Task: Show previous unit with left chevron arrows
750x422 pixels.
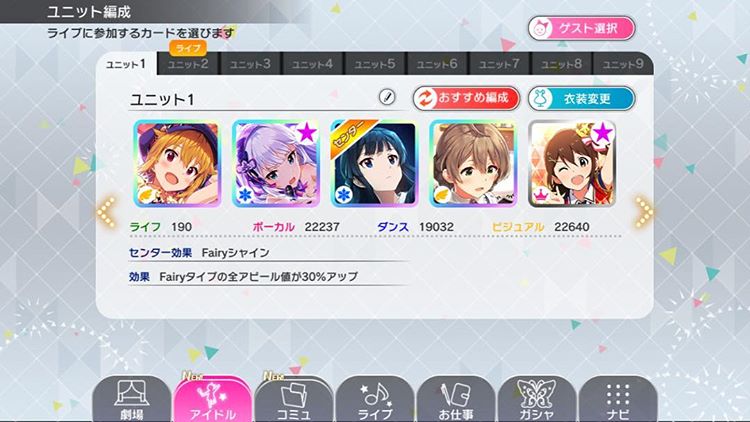Action: pyautogui.click(x=106, y=211)
